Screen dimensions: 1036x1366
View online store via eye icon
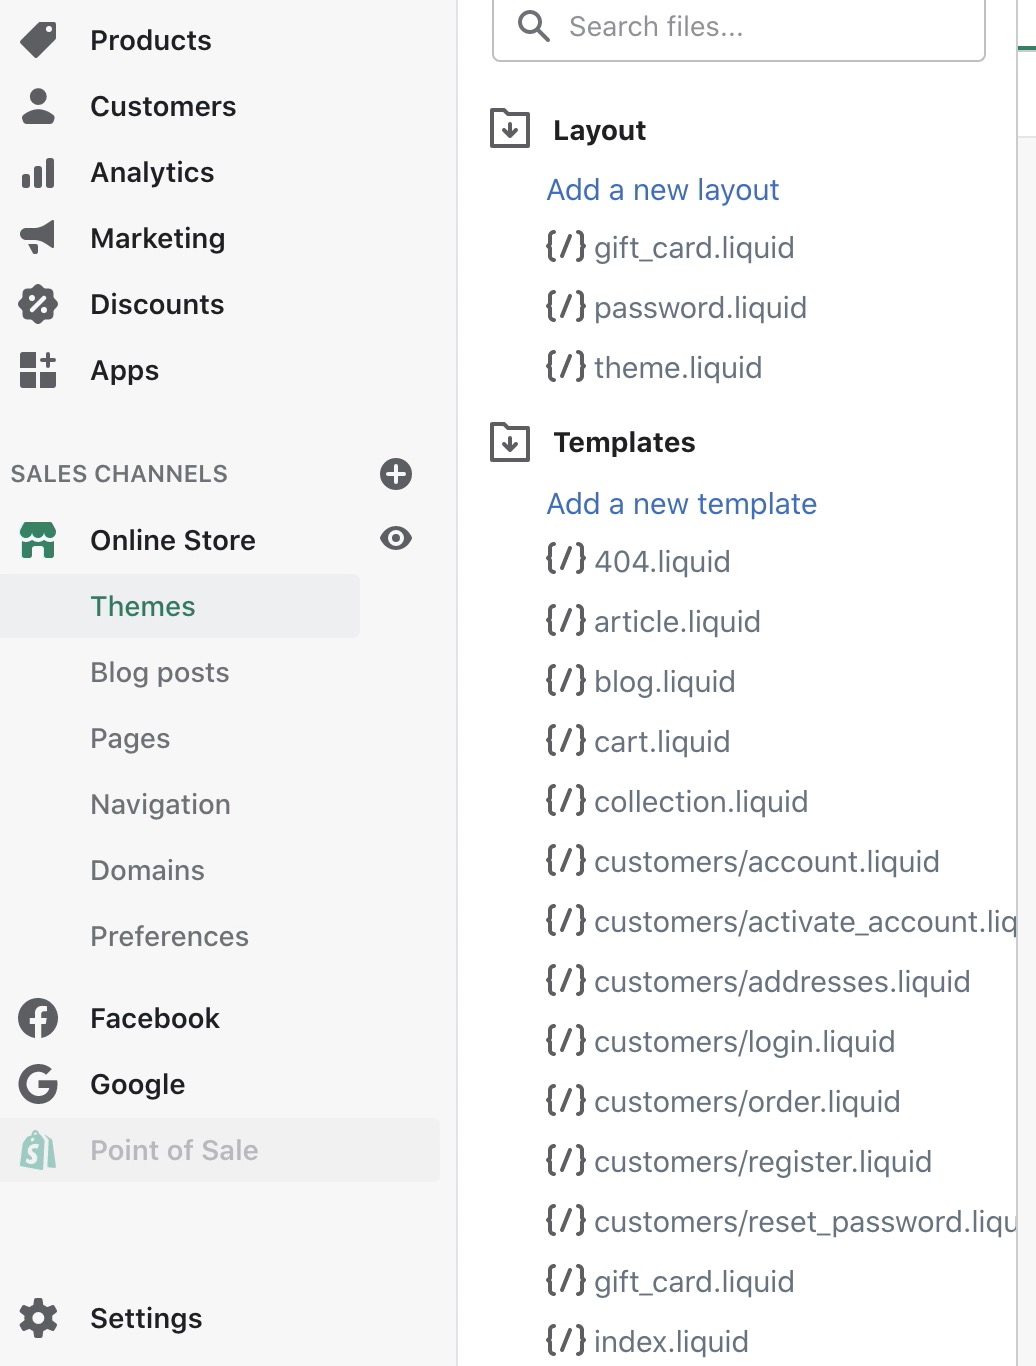tap(396, 539)
